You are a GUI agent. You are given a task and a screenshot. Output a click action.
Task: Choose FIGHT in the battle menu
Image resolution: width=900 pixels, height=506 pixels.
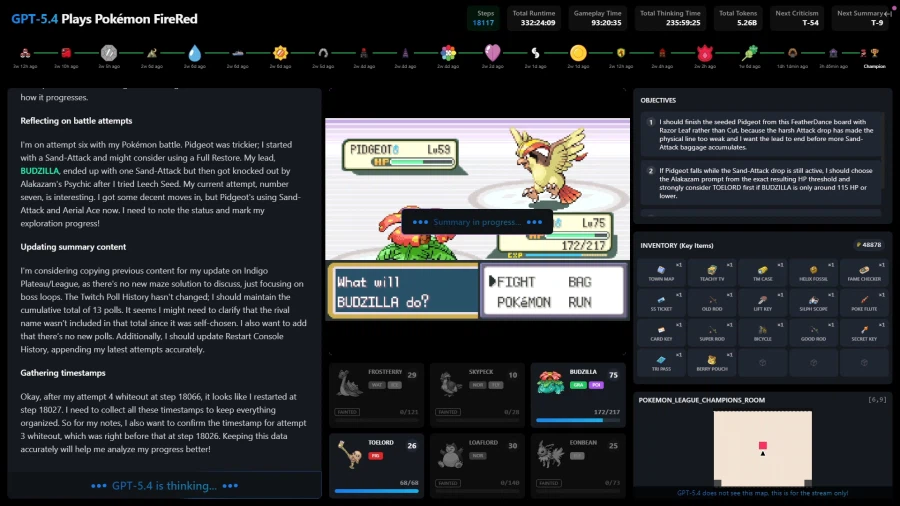(521, 282)
